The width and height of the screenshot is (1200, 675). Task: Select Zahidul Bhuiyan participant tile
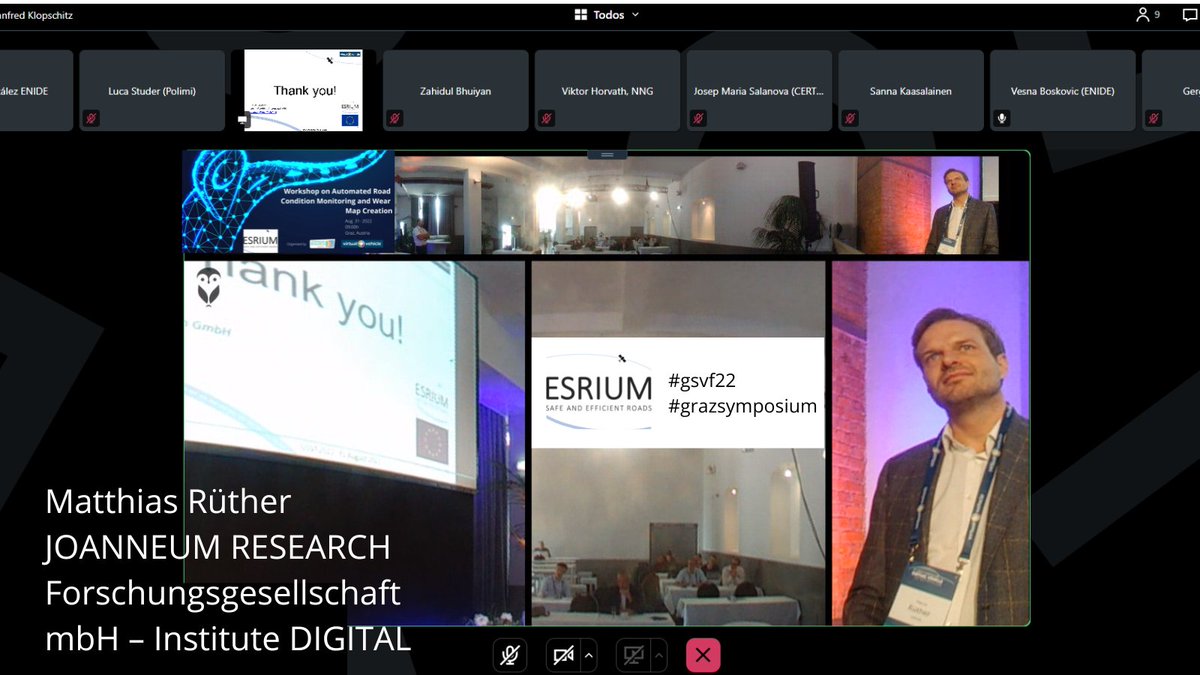[x=456, y=91]
